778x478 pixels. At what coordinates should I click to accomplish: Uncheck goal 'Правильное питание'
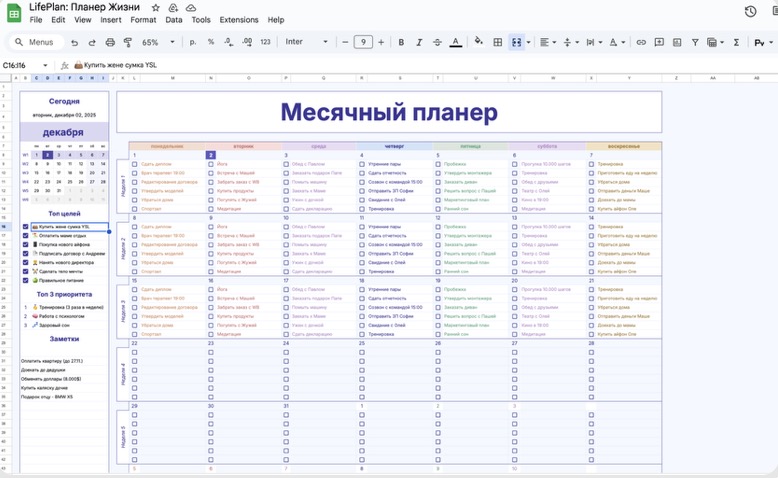click(26, 280)
